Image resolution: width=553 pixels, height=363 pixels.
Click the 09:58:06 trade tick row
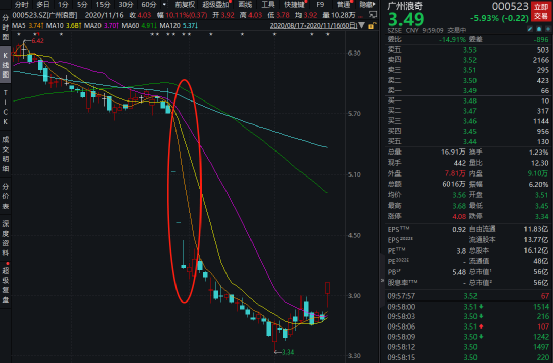click(x=468, y=327)
